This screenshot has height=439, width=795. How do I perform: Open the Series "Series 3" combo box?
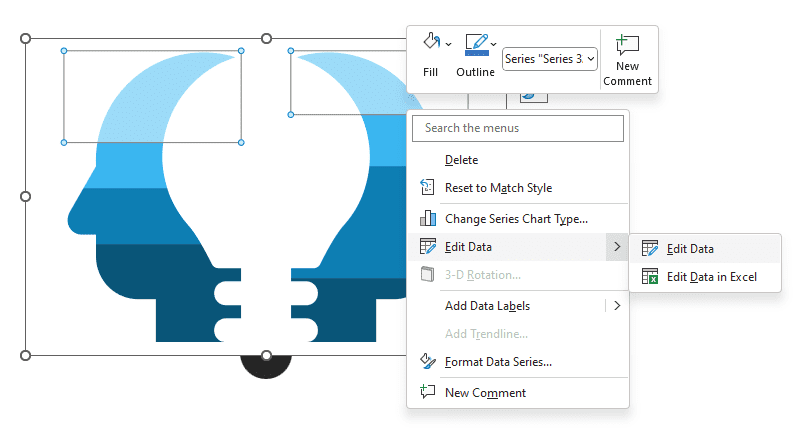coord(550,59)
